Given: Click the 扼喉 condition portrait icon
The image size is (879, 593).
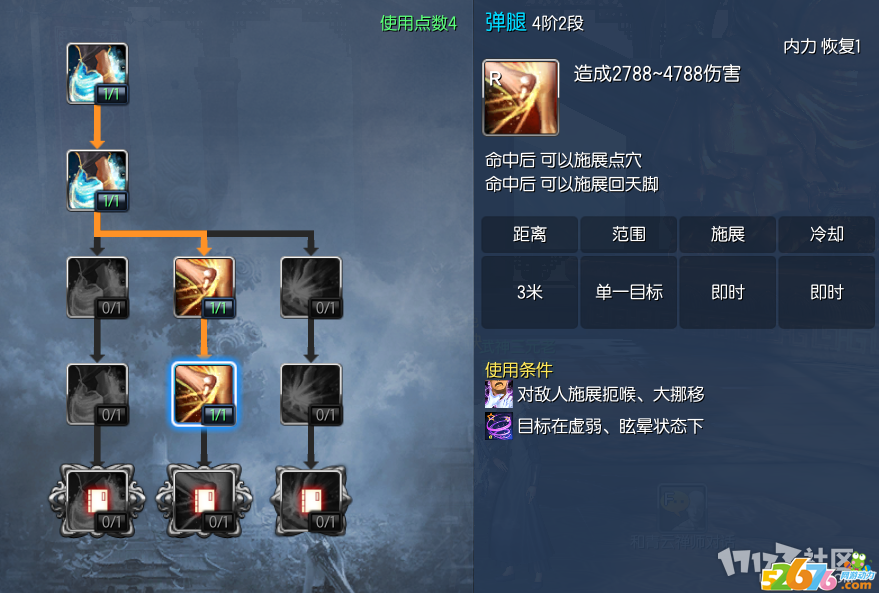Looking at the screenshot, I should 498,394.
